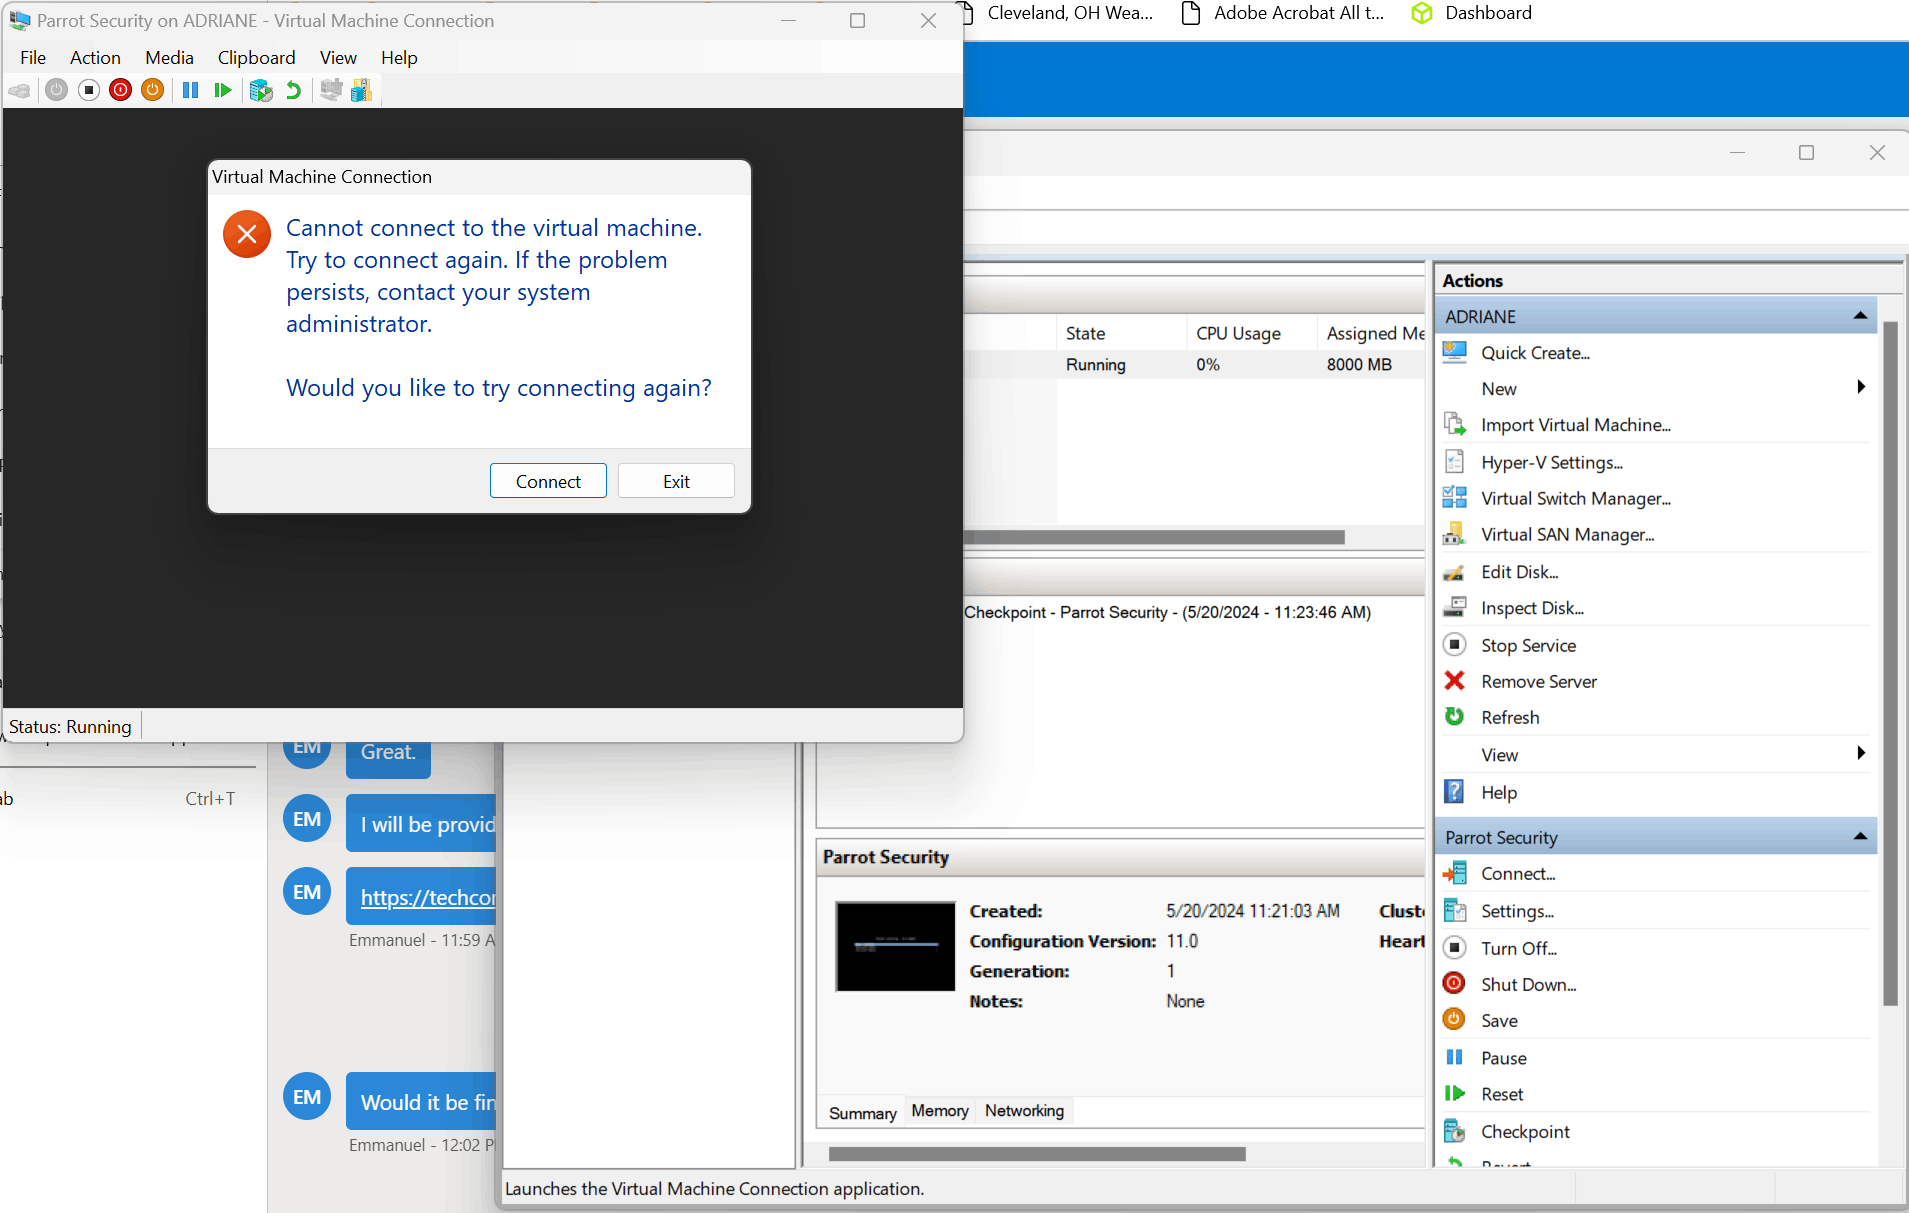Image resolution: width=1909 pixels, height=1213 pixels.
Task: Launch Virtual SAN Manager from the Actions pane
Action: coord(1567,535)
